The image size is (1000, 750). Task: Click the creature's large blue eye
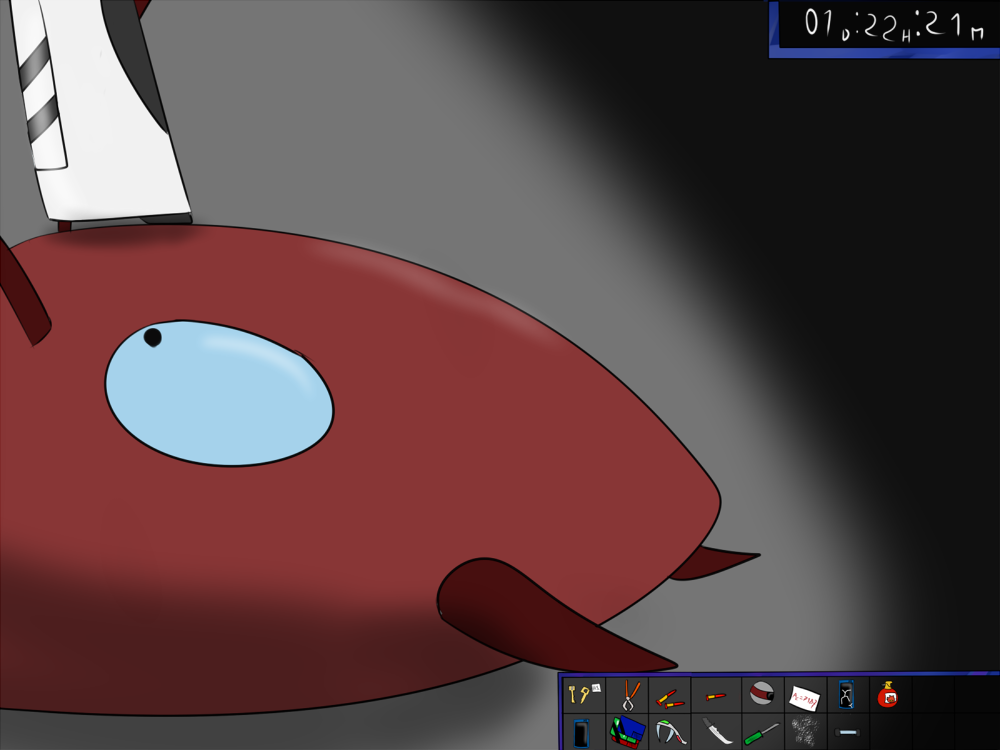click(x=220, y=393)
